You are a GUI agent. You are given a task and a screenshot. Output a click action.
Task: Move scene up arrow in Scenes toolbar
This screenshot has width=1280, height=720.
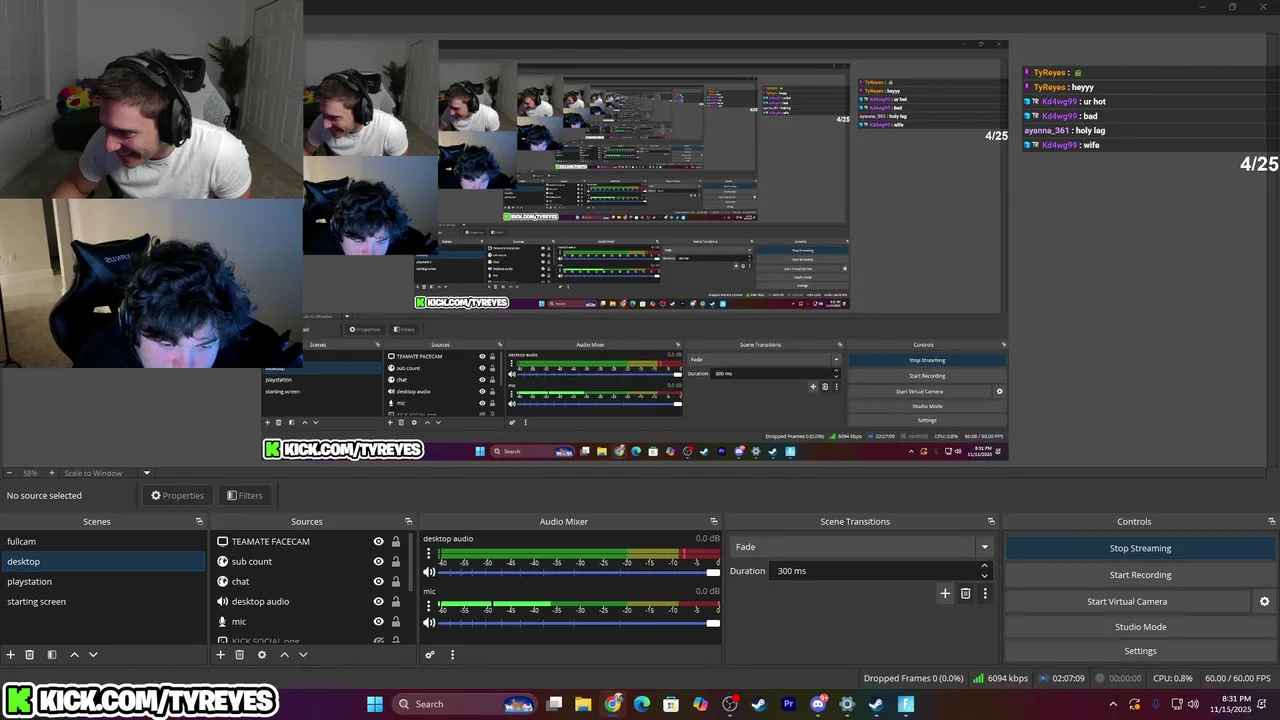74,655
